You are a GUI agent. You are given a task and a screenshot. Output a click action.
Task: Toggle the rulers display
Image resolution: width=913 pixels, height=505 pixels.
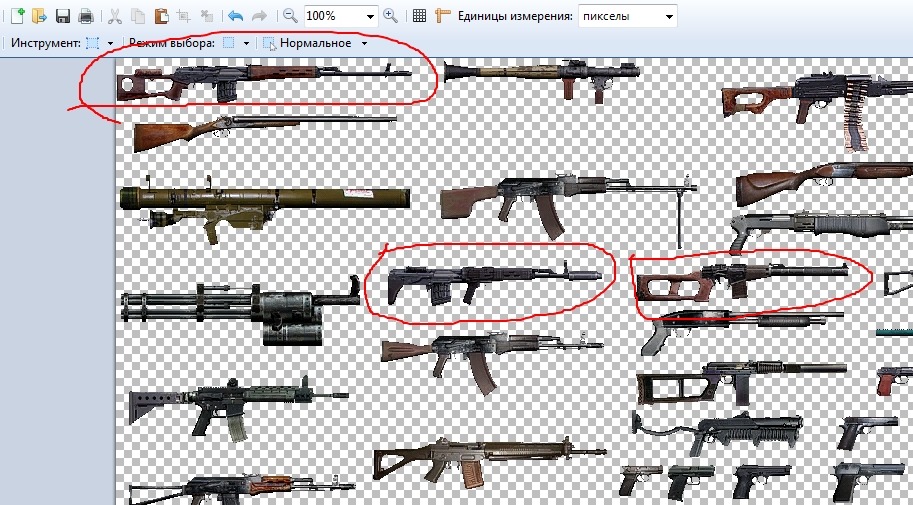[x=443, y=16]
